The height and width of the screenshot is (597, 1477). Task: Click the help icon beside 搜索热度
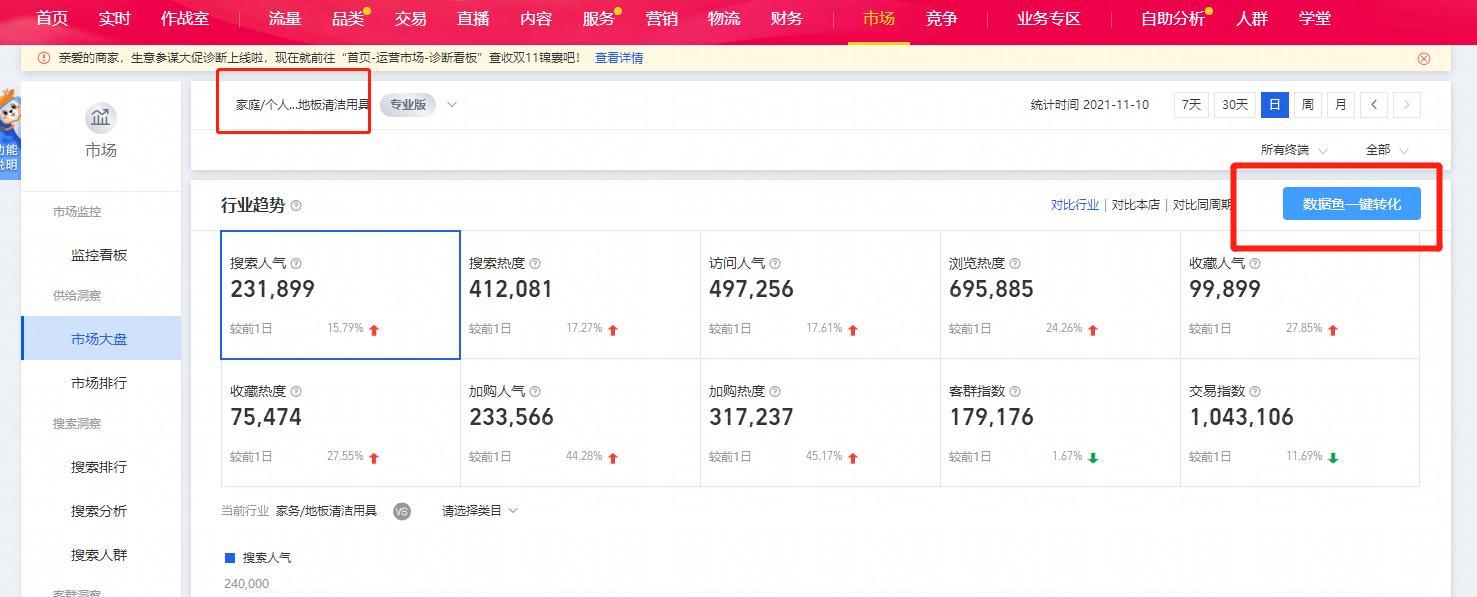[535, 264]
